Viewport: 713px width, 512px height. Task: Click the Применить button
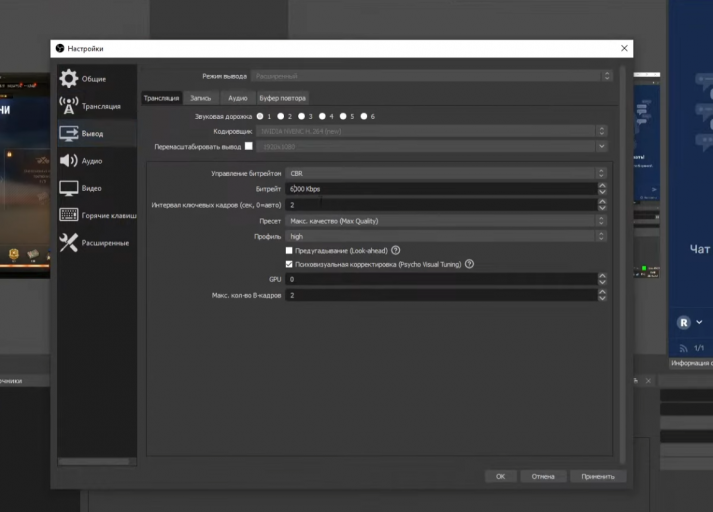[598, 476]
